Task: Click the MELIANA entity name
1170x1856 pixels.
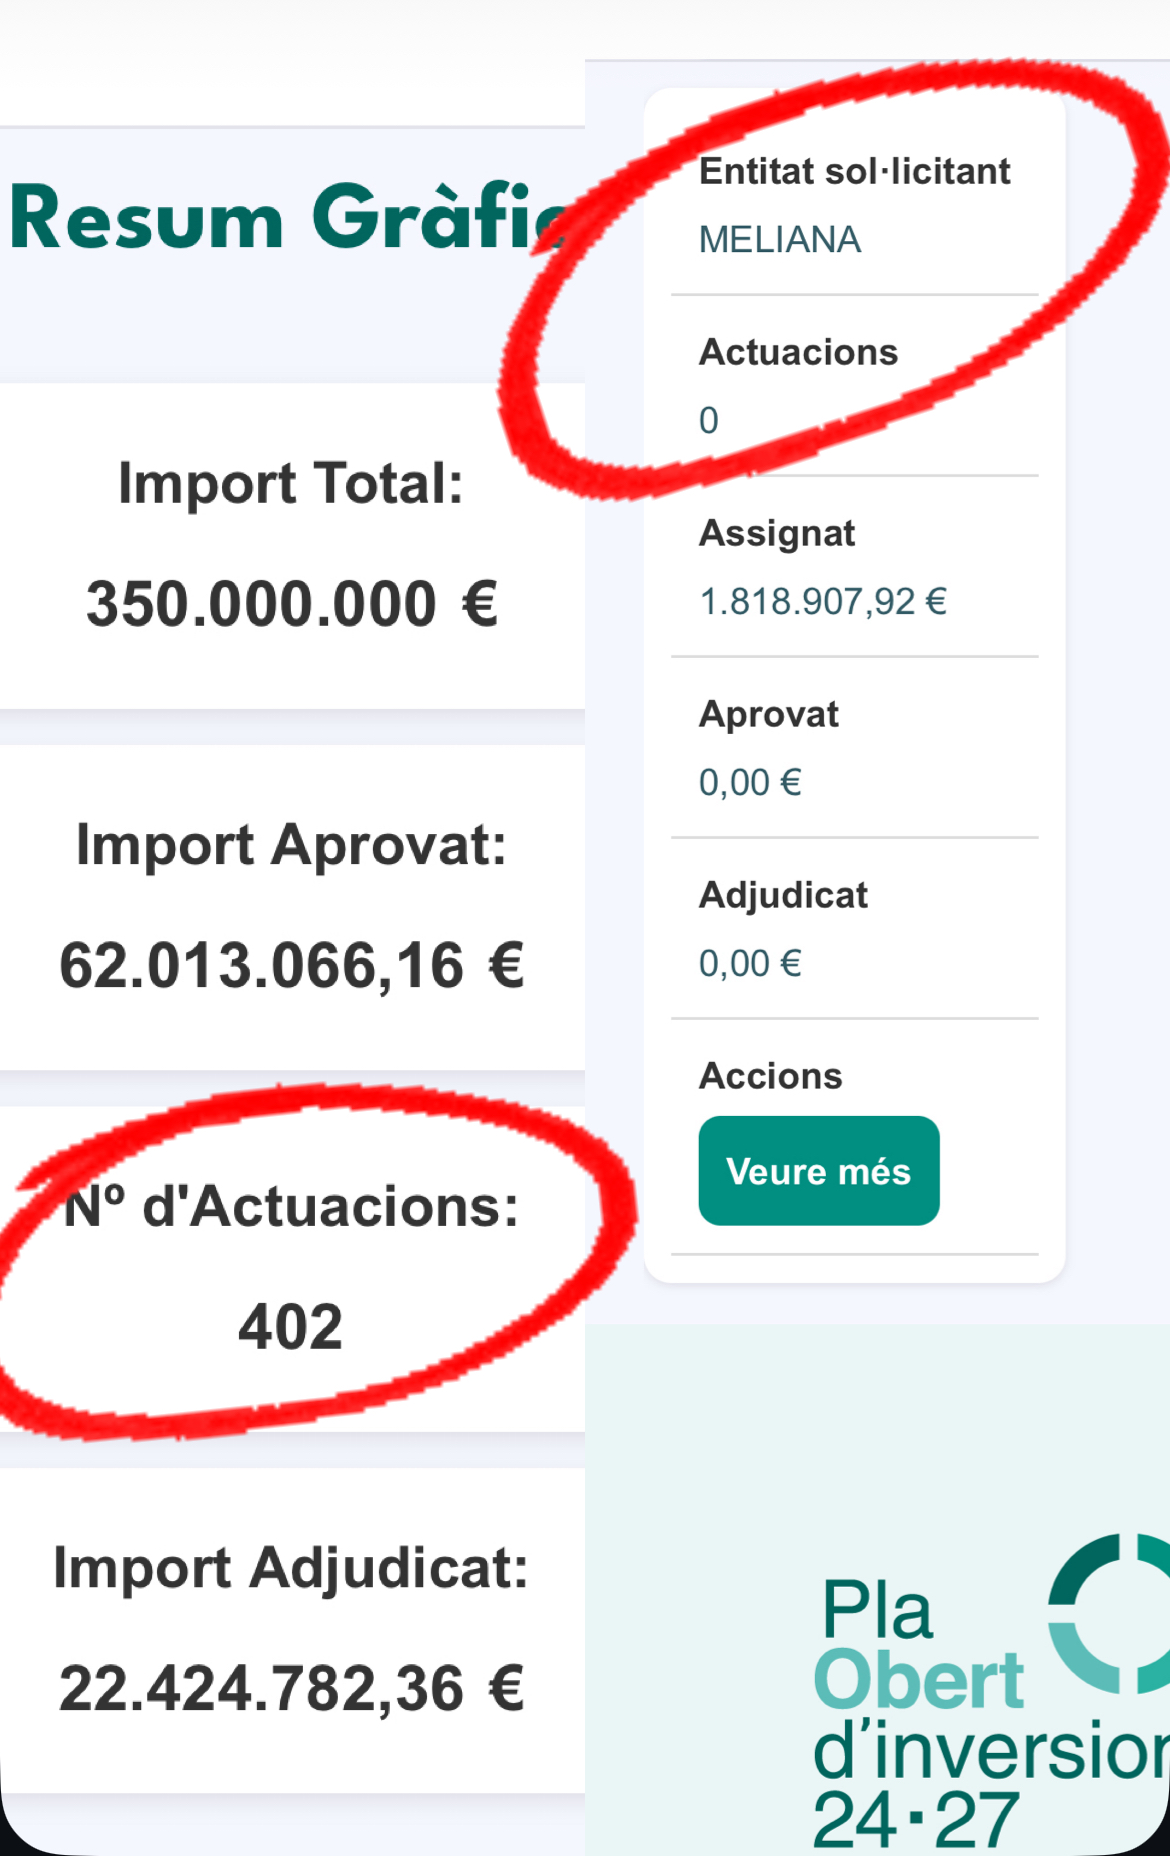Action: pyautogui.click(x=780, y=240)
